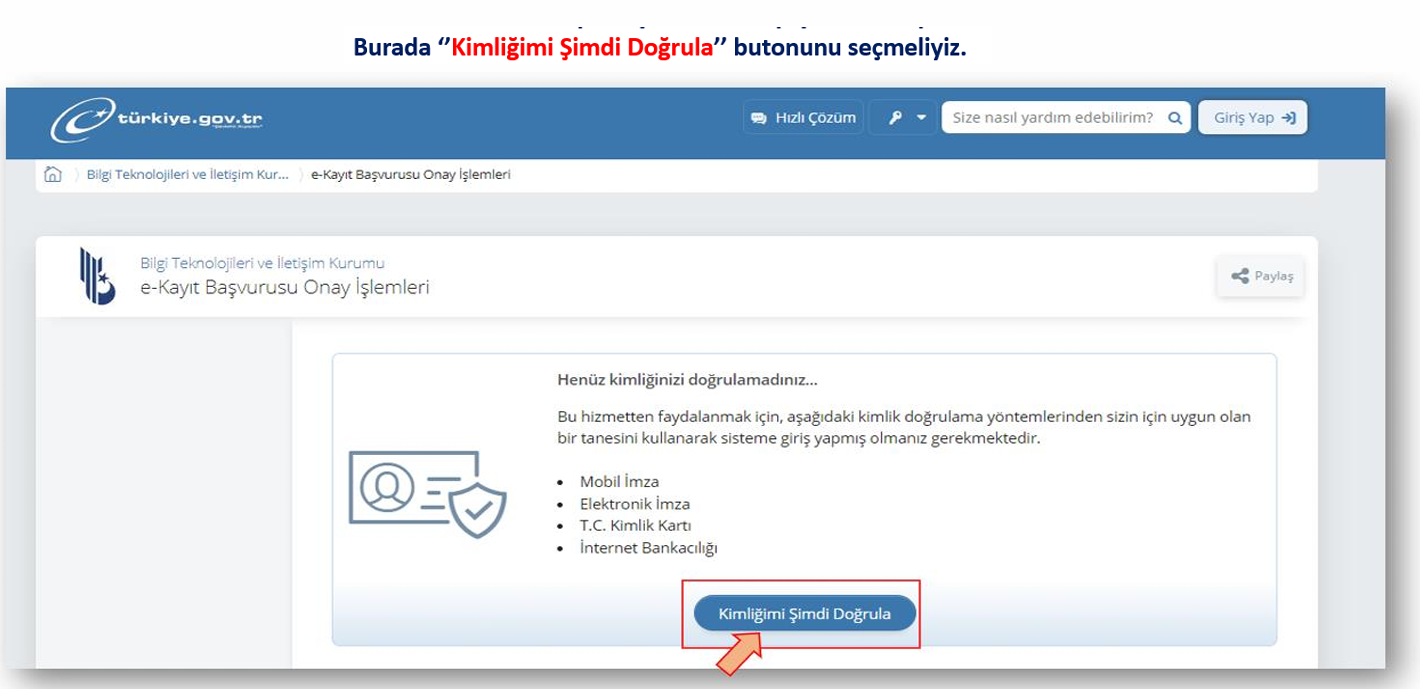This screenshot has width=1420, height=689.
Task: Open the Hızlı Çözüm quick help
Action: pos(803,118)
